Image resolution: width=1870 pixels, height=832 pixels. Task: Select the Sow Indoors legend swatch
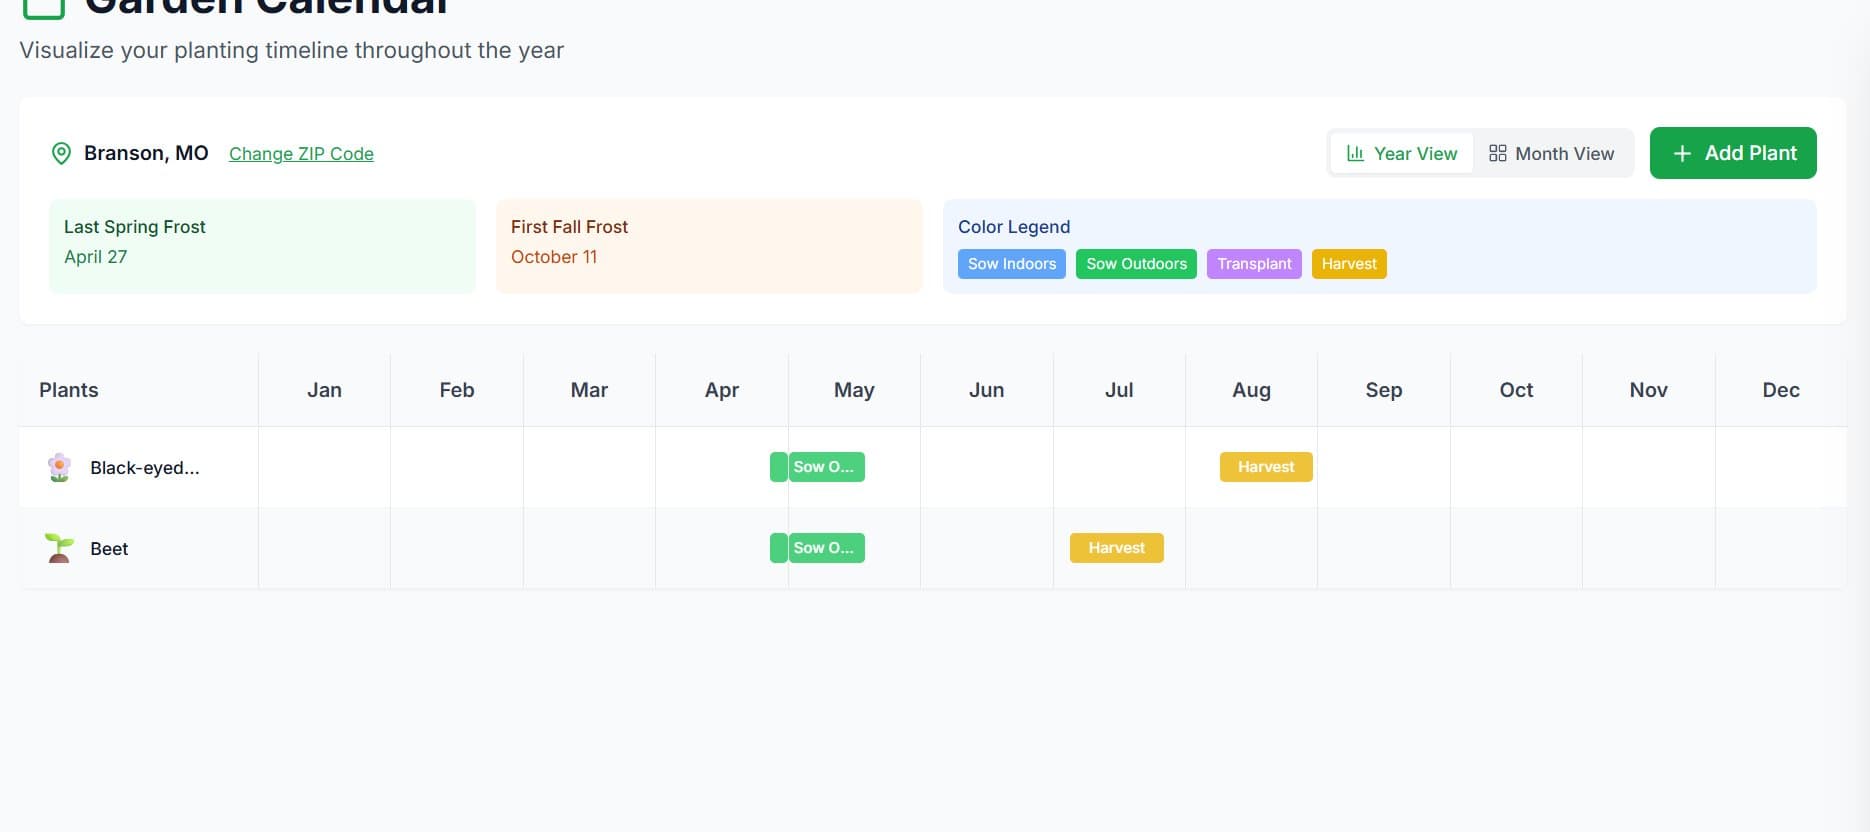pos(1011,264)
